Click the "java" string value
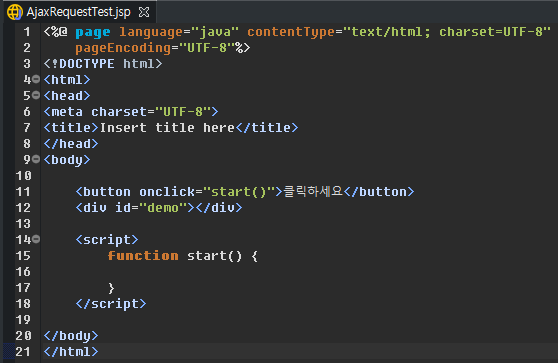 click(x=215, y=32)
